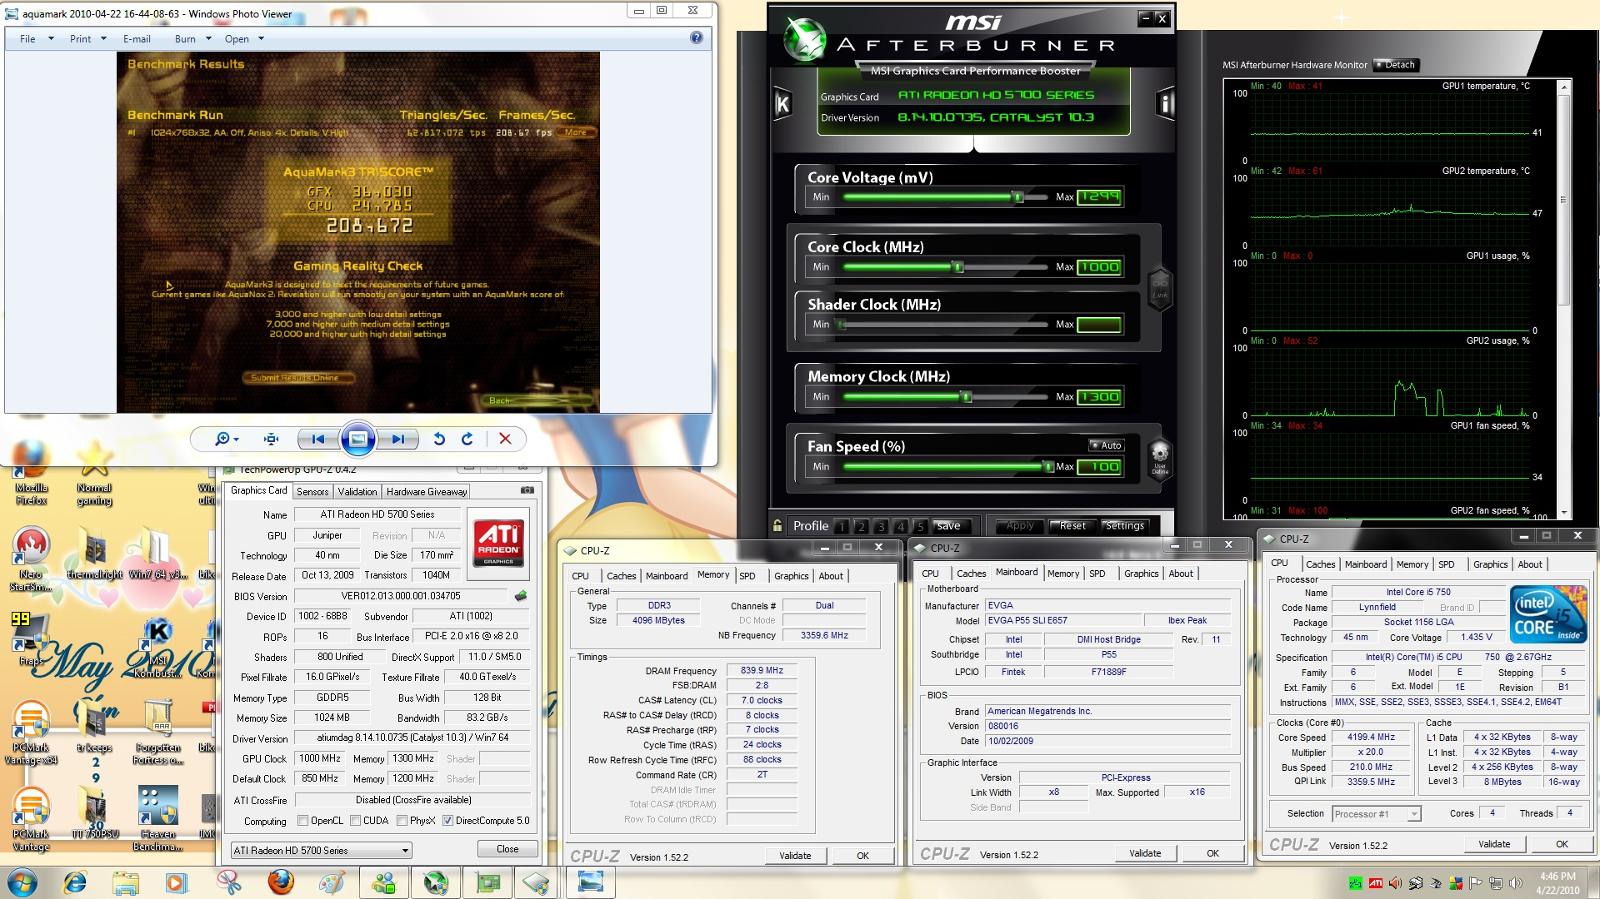This screenshot has height=899, width=1600.
Task: Open GPU-Z graphics card selection dropdown
Action: click(x=321, y=851)
